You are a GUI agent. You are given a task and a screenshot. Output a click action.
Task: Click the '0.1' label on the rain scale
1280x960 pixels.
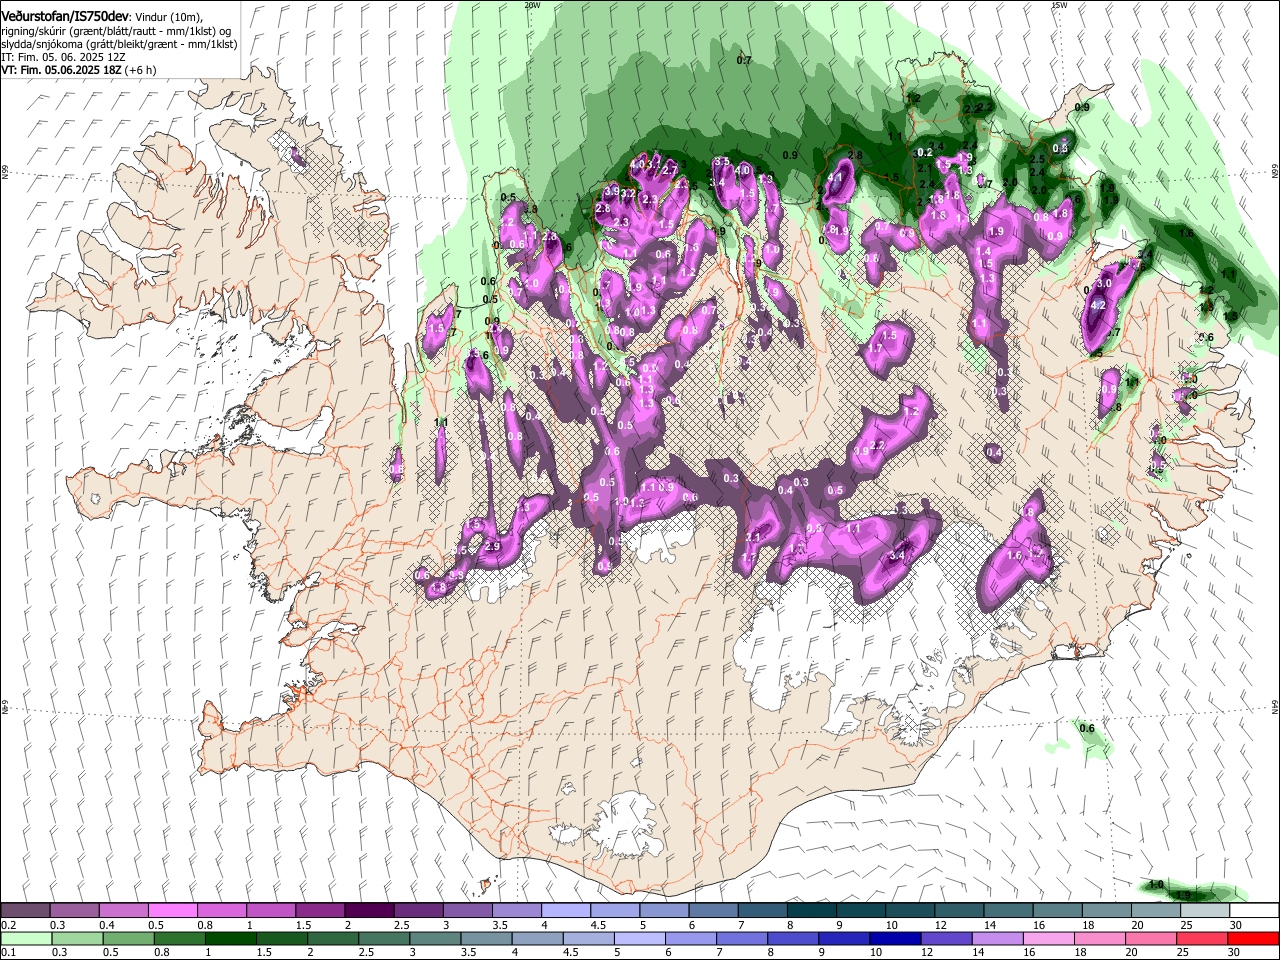point(7,953)
